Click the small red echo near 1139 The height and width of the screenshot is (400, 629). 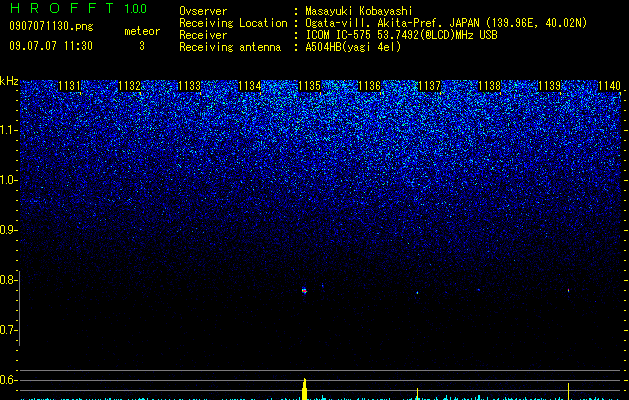(568, 290)
